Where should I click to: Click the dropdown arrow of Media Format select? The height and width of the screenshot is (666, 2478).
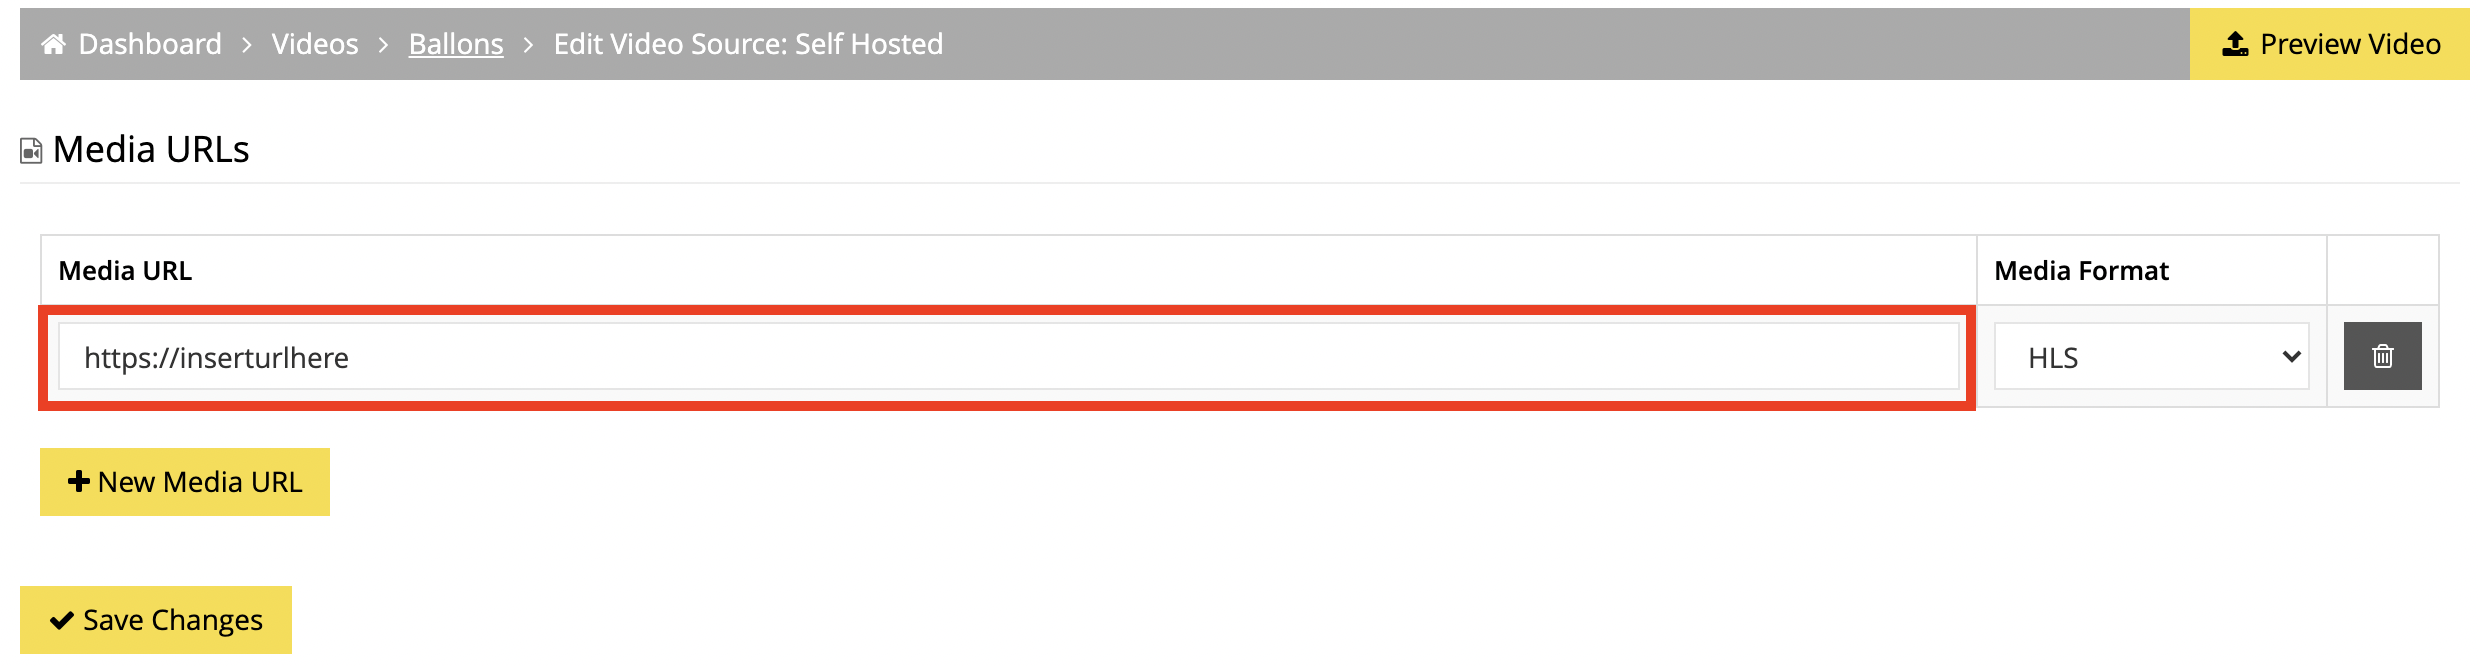click(x=2291, y=357)
